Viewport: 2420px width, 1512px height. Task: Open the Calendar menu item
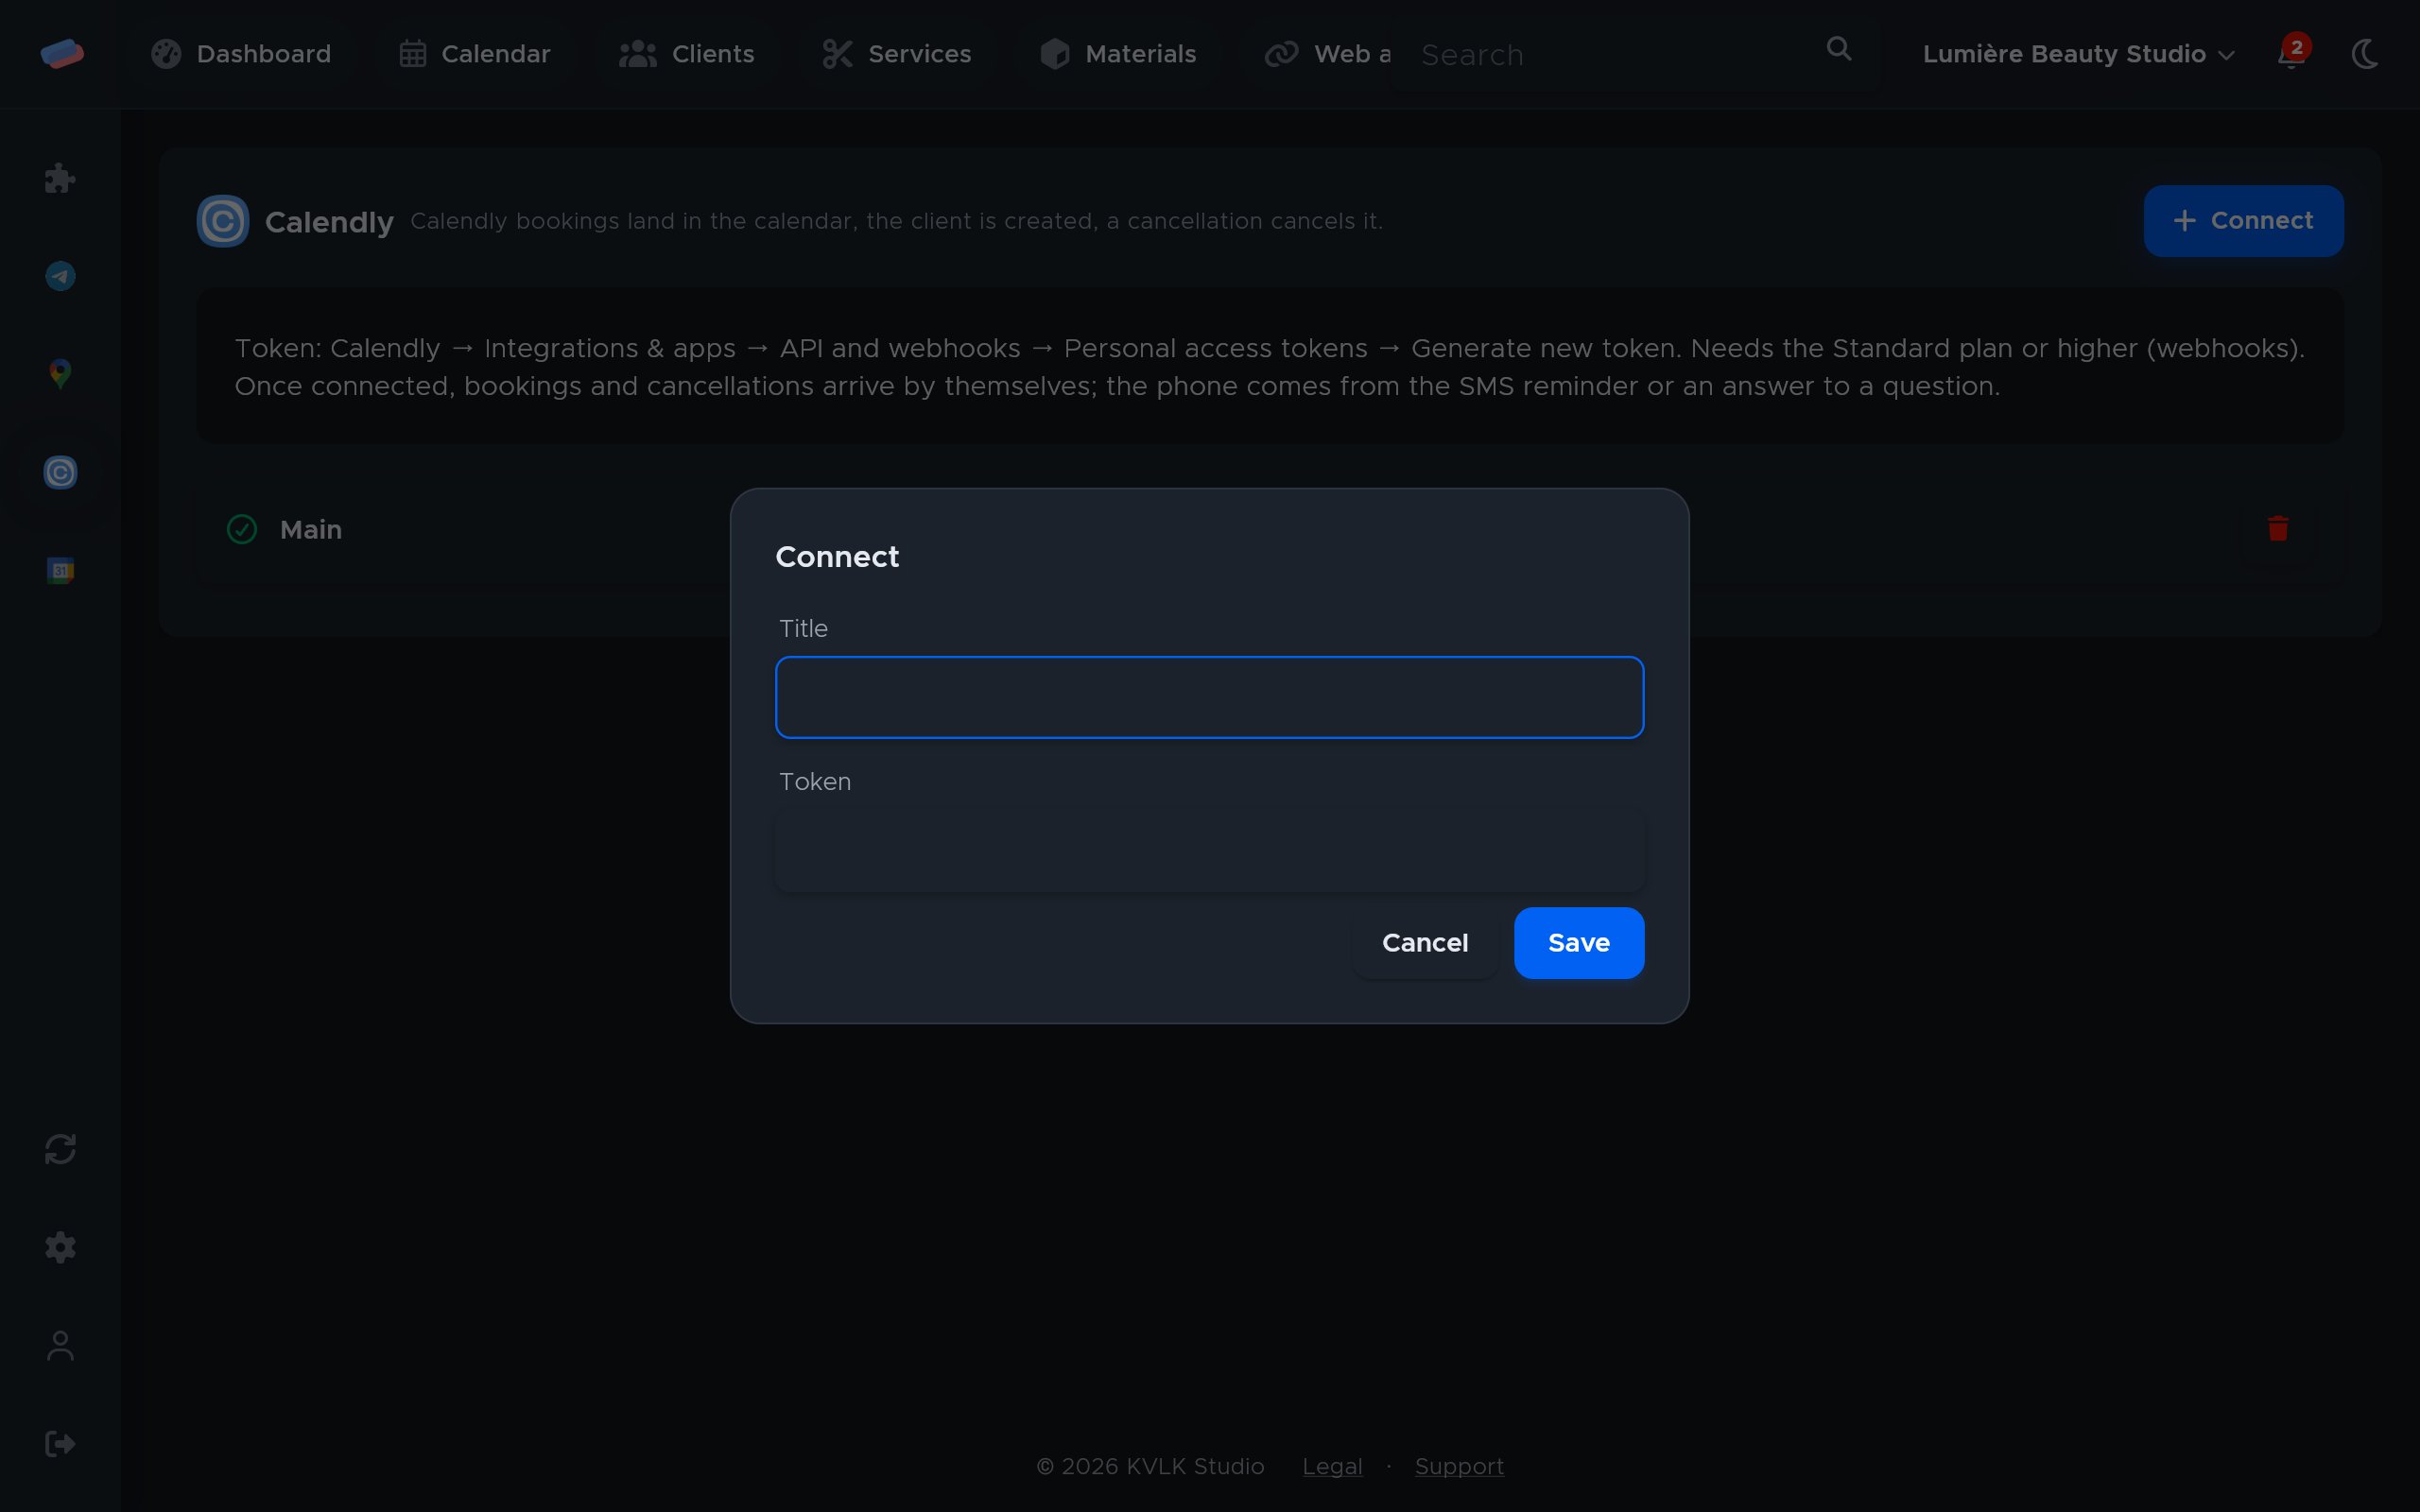474,54
